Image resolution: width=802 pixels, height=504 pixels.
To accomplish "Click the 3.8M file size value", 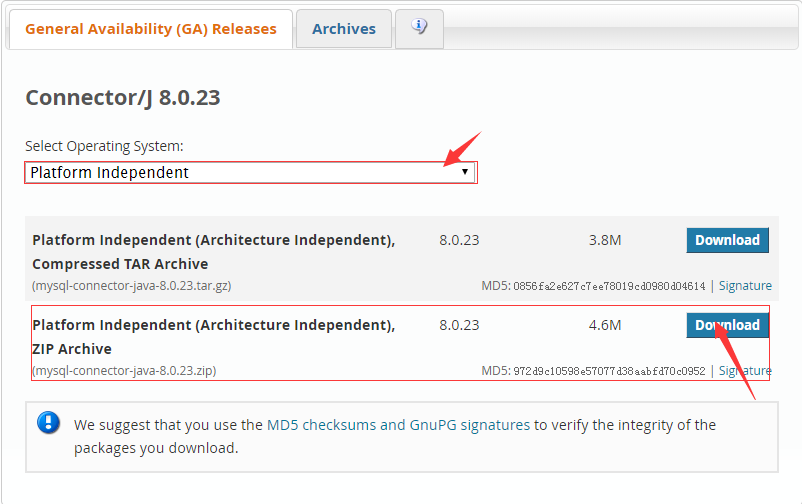I will tap(605, 240).
